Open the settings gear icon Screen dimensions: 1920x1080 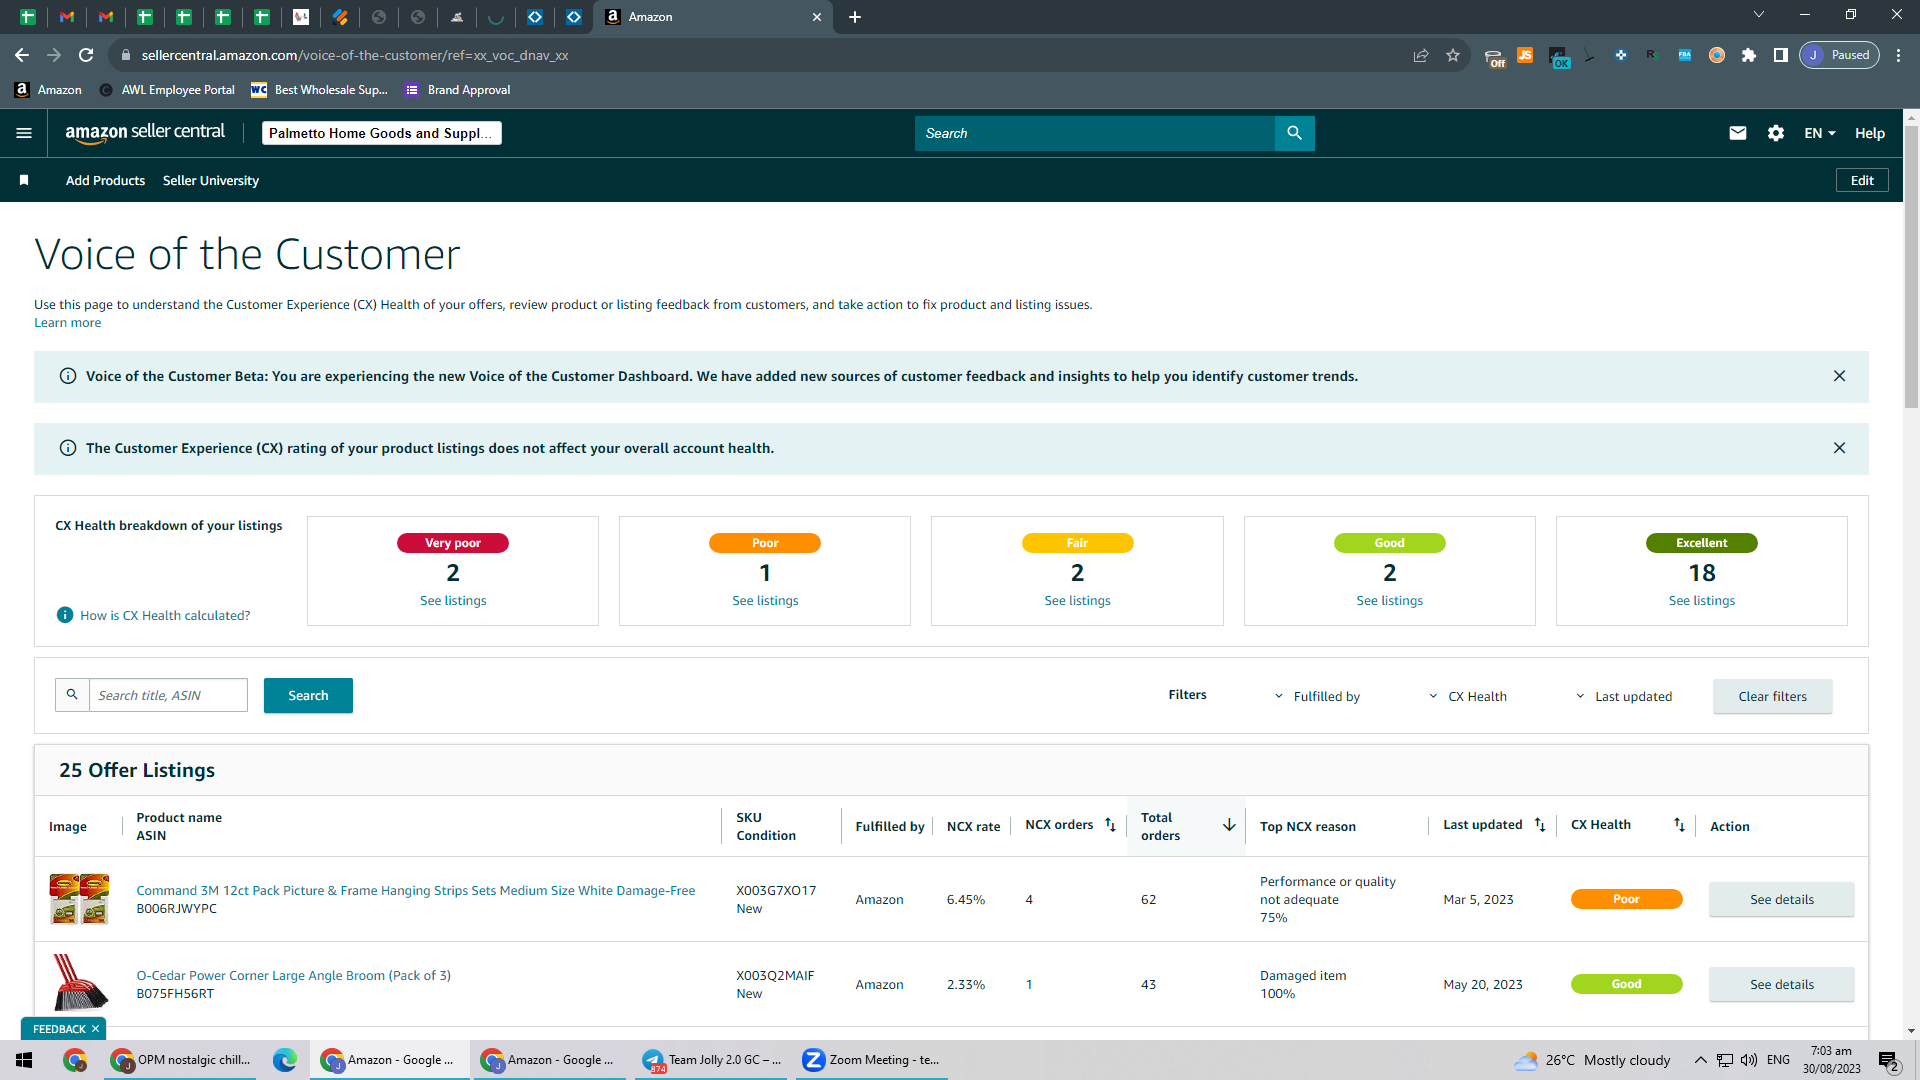(x=1776, y=133)
